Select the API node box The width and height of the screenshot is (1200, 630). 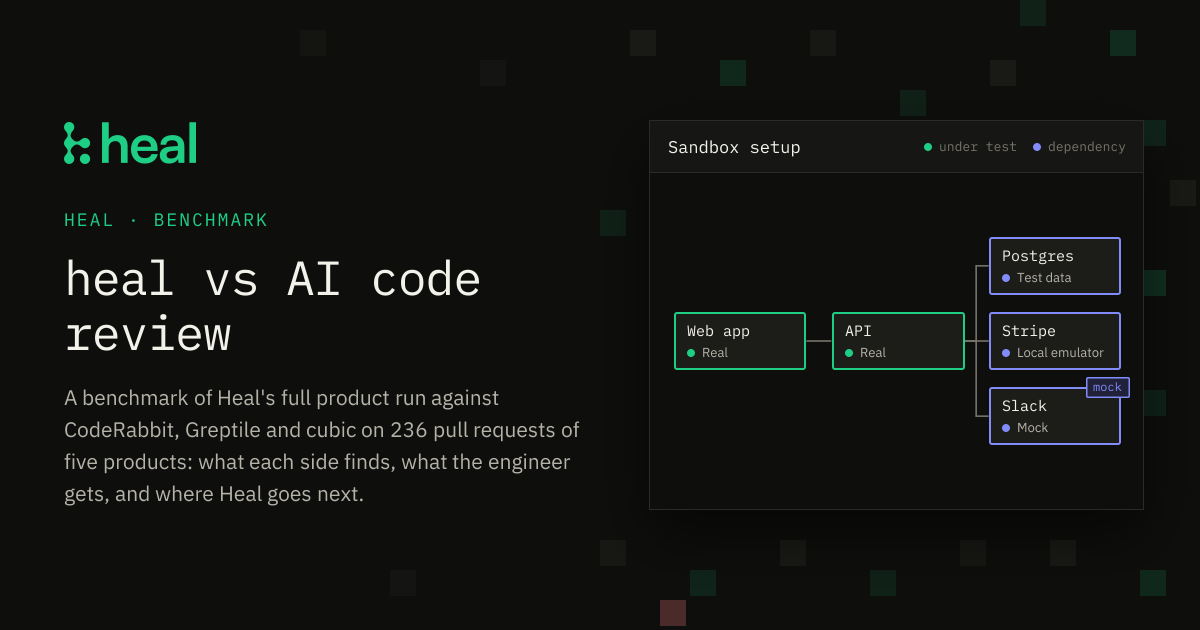(x=898, y=341)
